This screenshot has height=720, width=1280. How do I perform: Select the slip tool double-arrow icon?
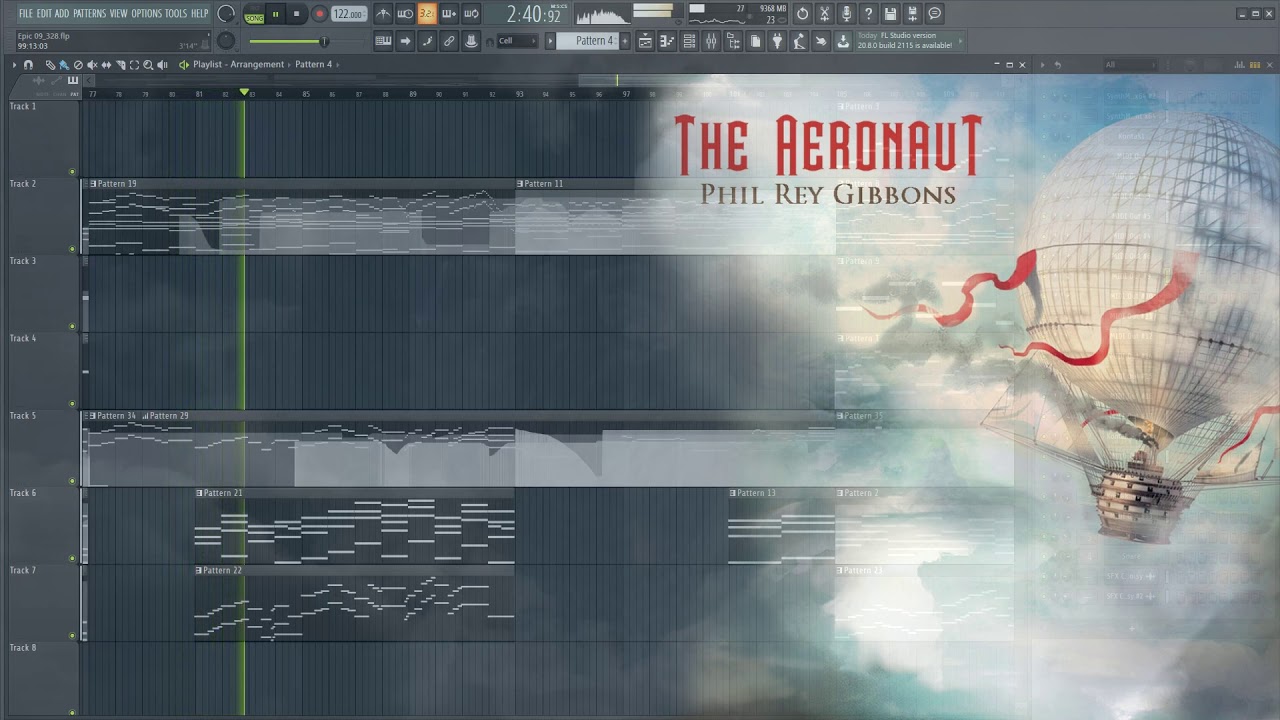tap(106, 65)
